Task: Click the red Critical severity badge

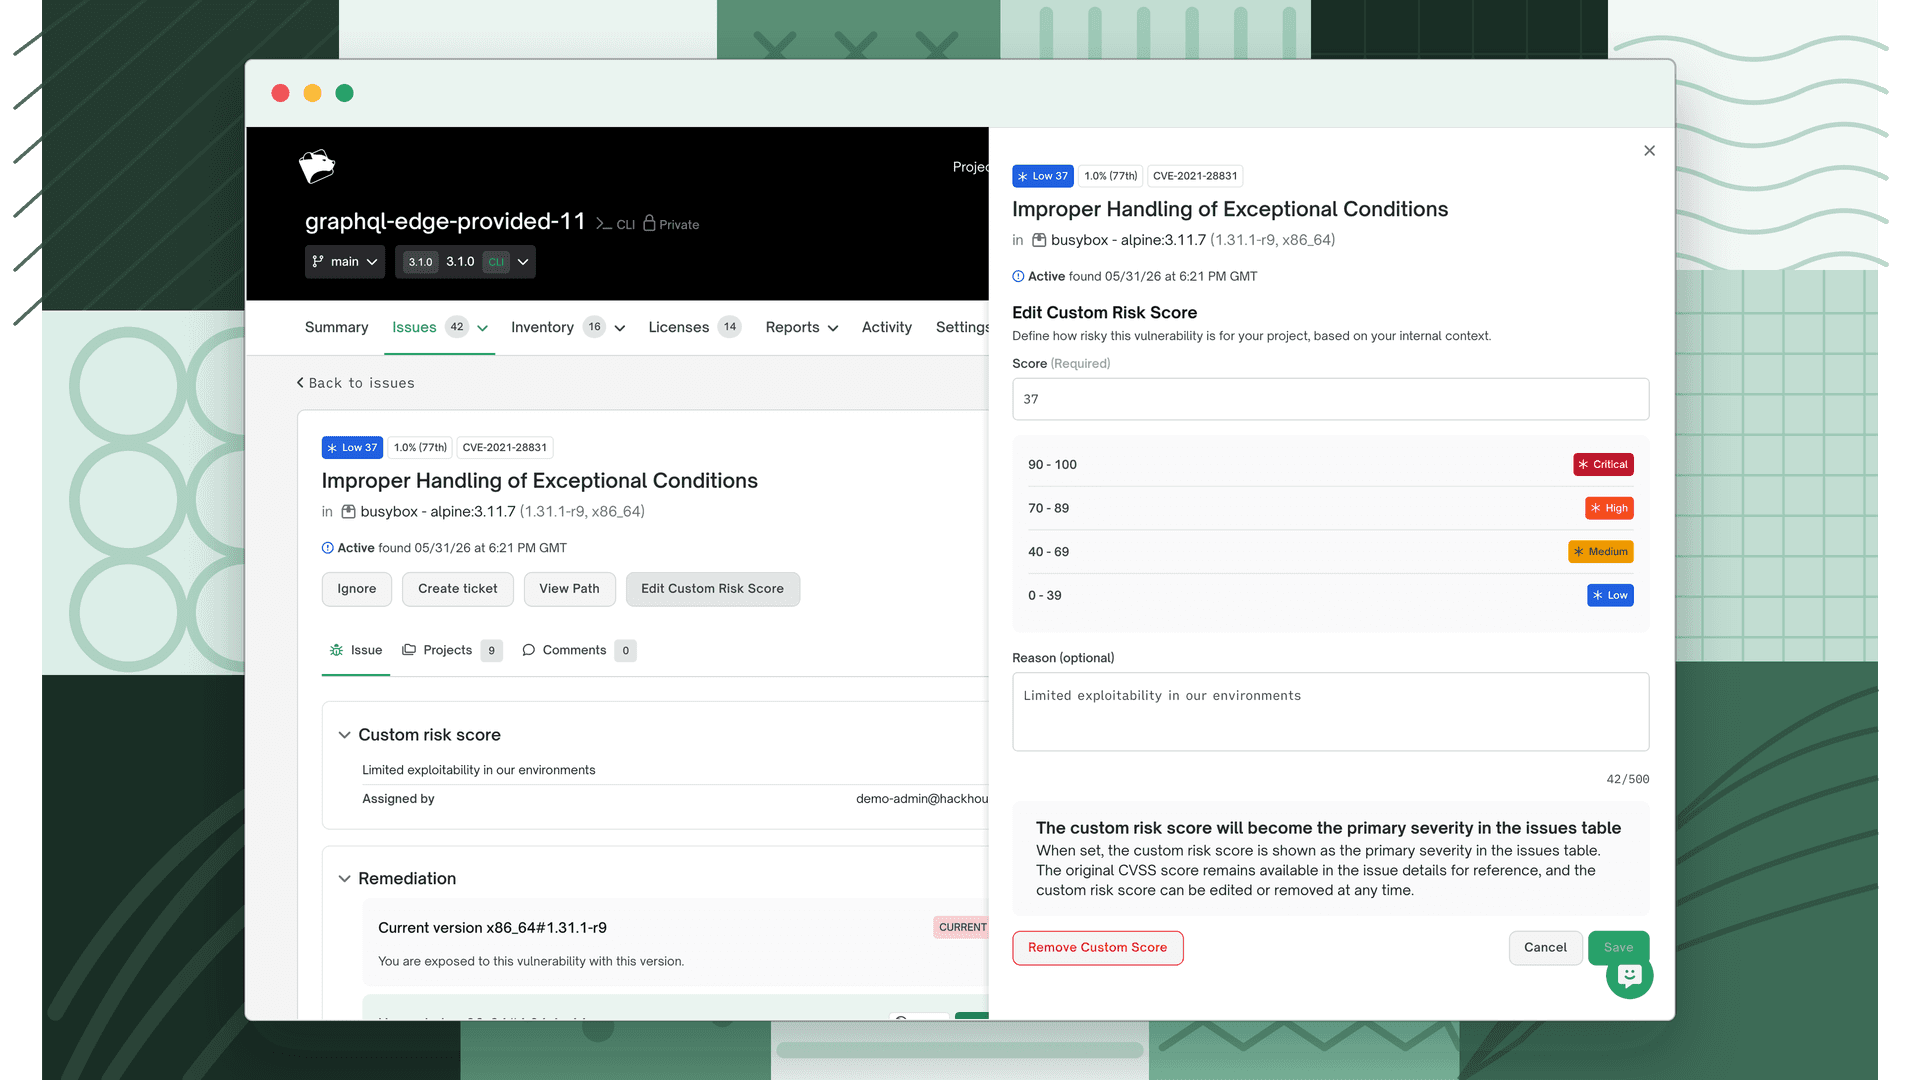Action: (x=1603, y=465)
